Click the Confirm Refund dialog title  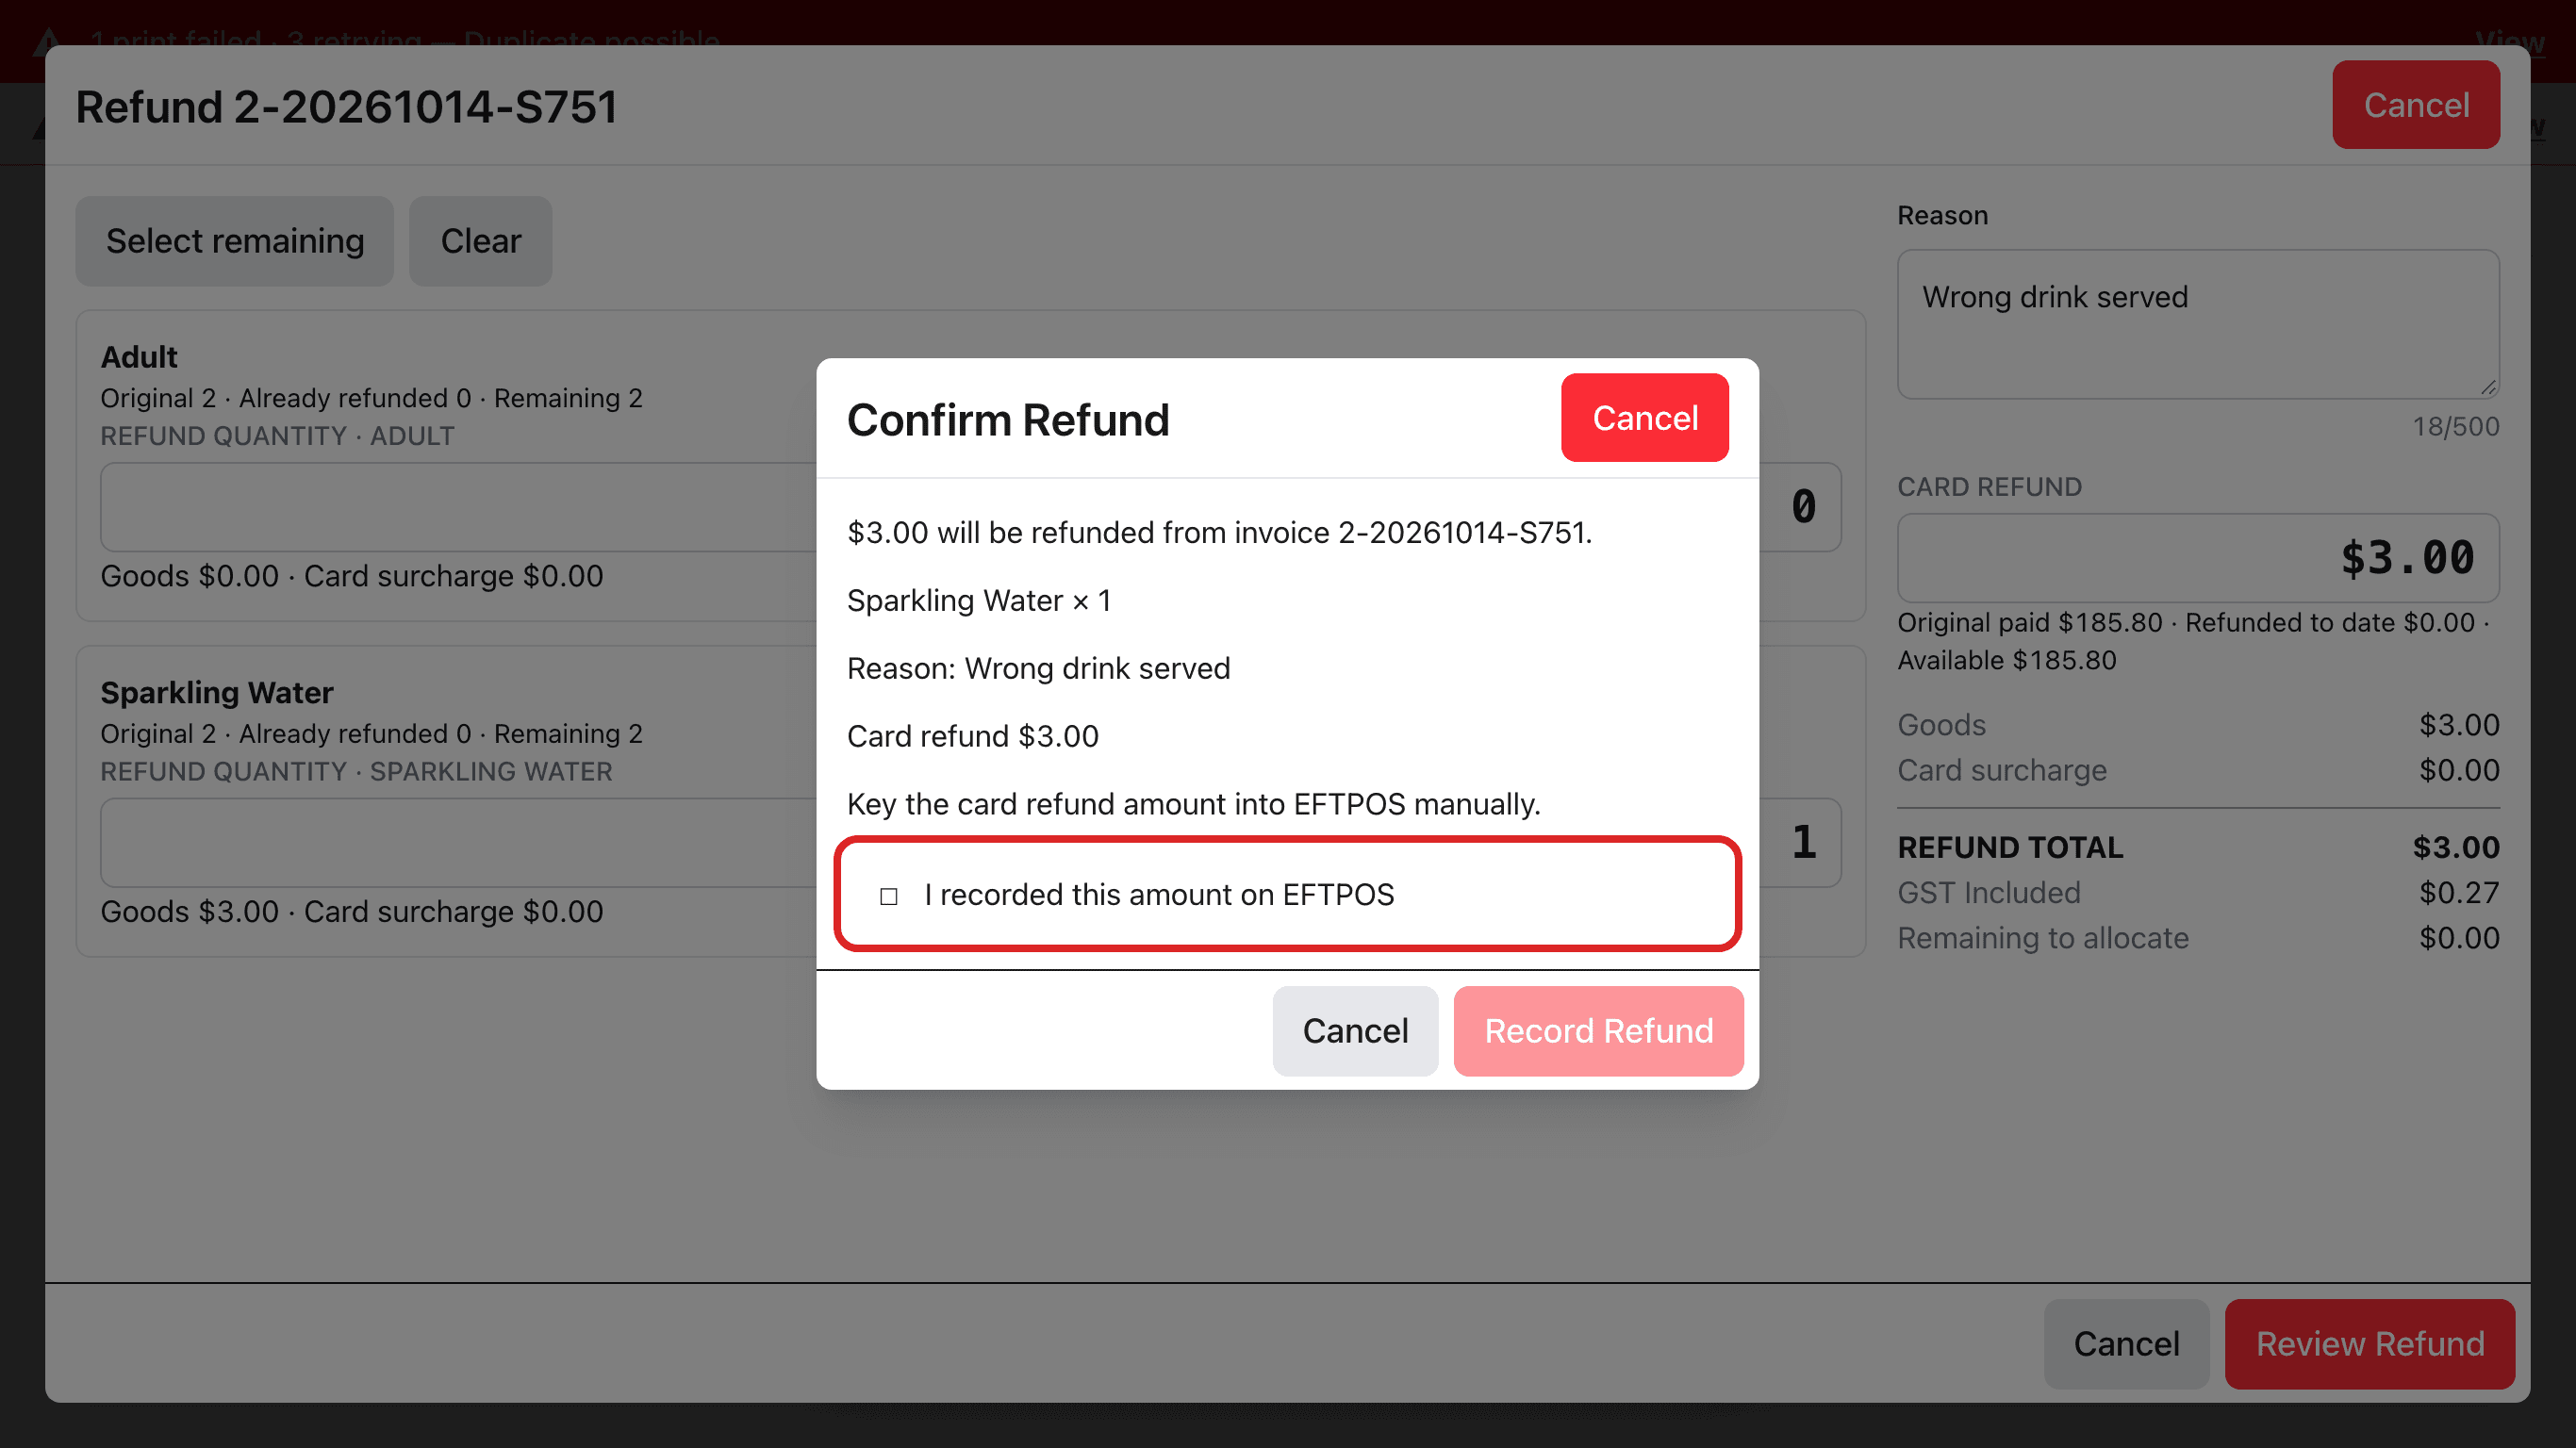point(1007,420)
